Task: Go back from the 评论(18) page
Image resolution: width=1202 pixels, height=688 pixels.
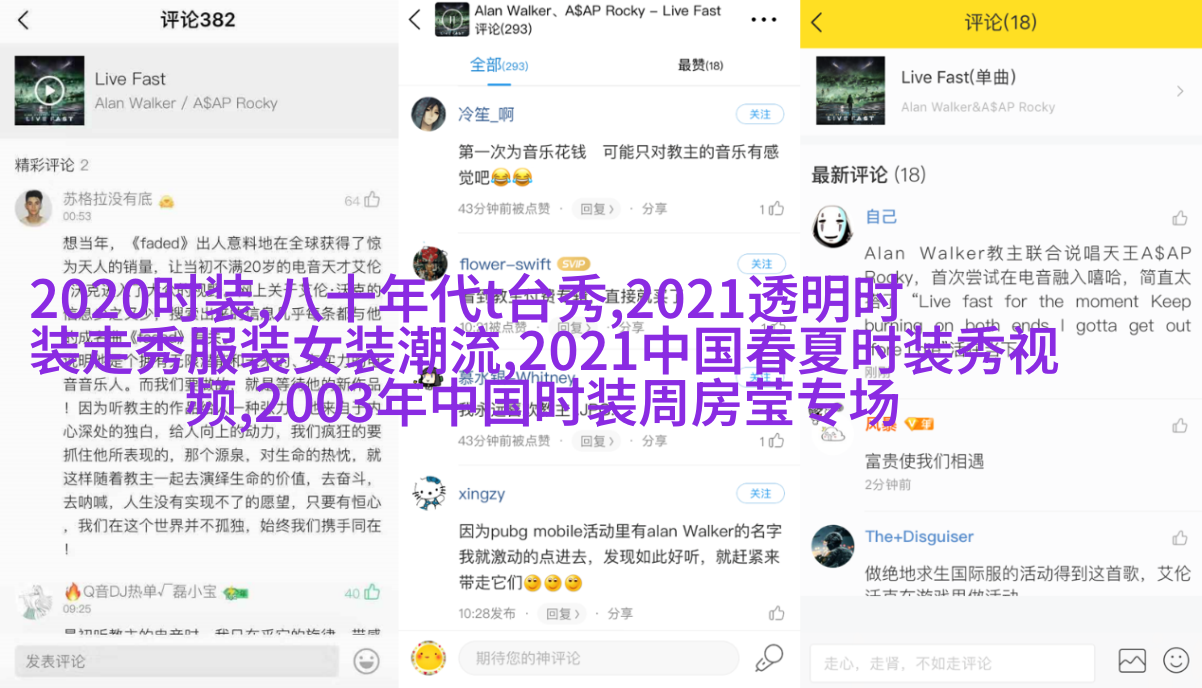Action: tap(817, 22)
